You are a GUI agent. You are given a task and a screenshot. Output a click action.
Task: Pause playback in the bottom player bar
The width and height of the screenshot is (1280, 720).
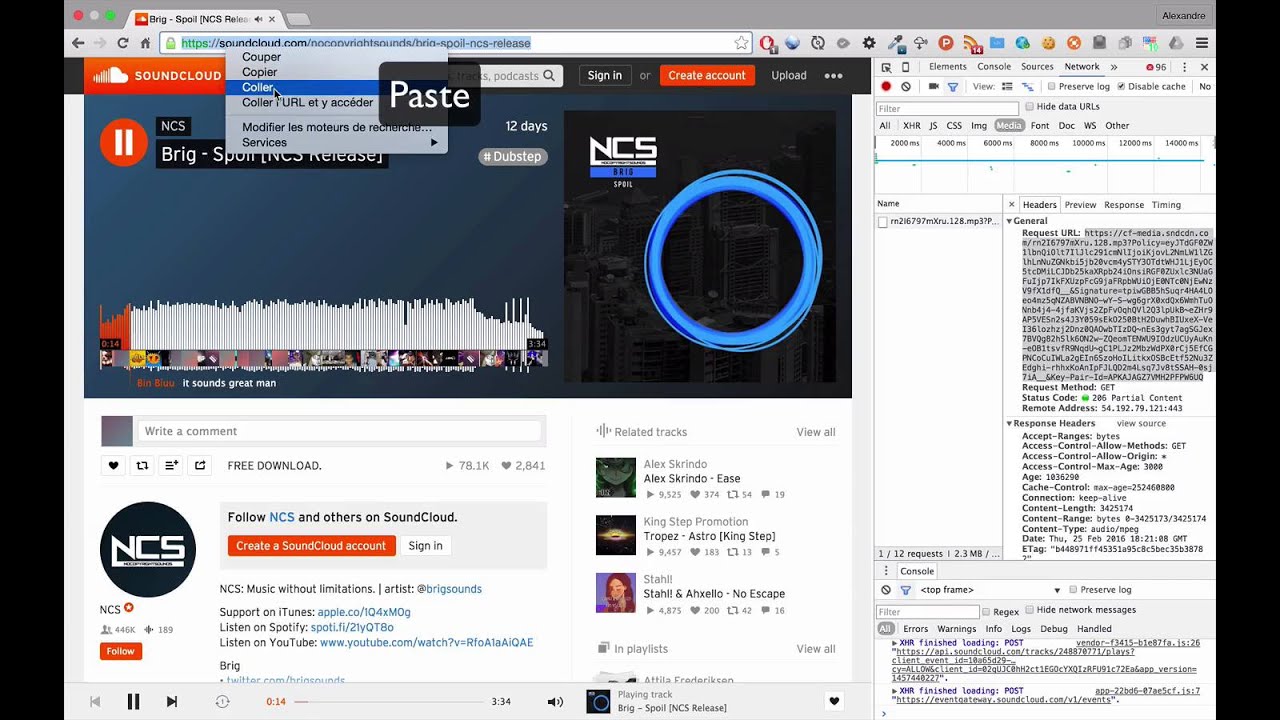[x=133, y=702]
